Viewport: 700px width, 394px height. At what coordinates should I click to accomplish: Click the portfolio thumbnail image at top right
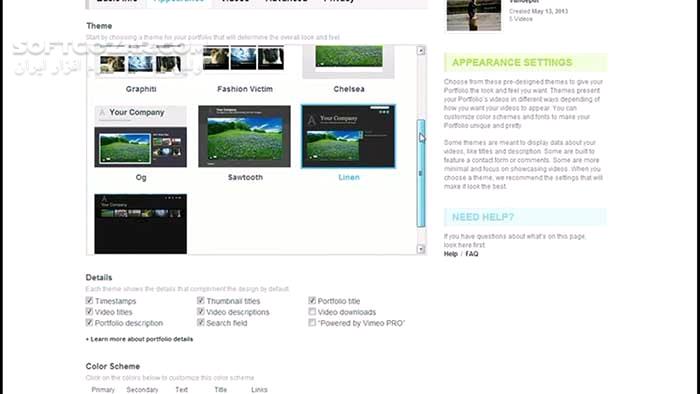point(474,15)
